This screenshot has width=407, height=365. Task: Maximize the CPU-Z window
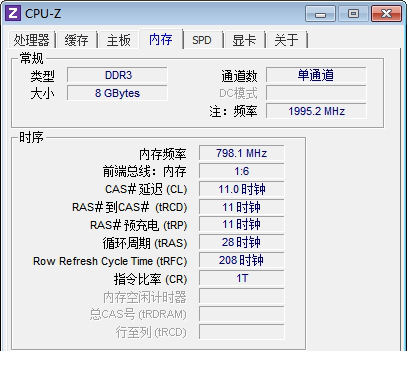[353, 14]
